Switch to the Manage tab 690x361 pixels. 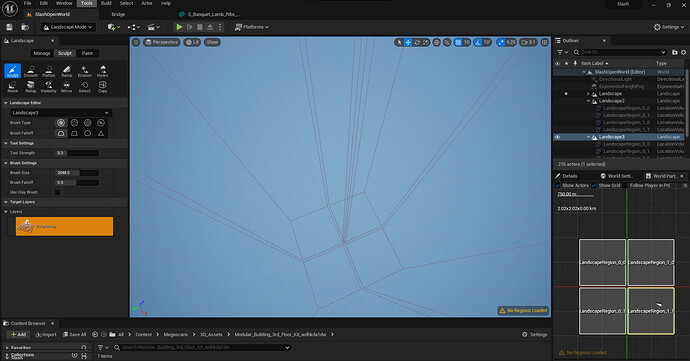tap(42, 53)
